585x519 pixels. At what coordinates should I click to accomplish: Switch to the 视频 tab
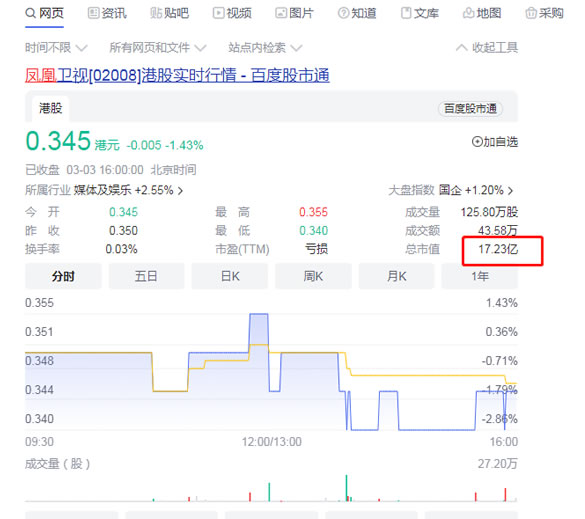pos(232,14)
